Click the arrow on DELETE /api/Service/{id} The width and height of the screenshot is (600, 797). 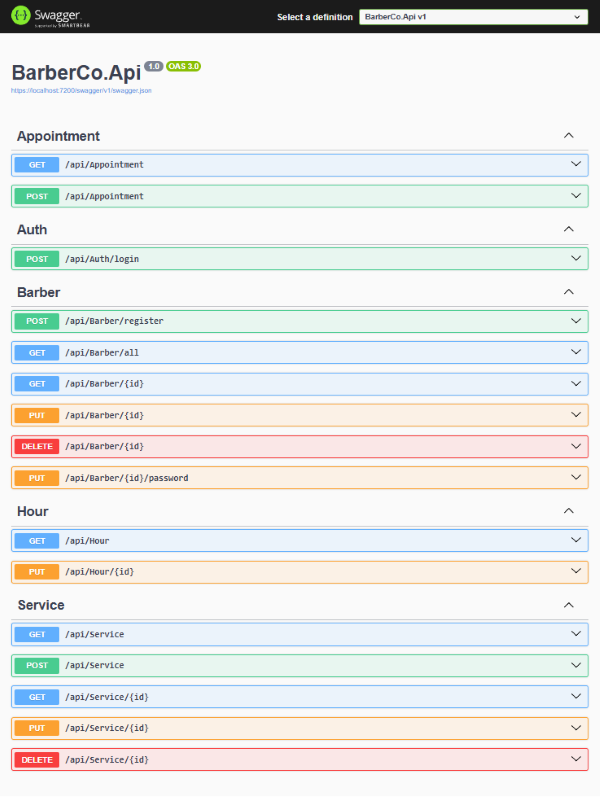[575, 759]
